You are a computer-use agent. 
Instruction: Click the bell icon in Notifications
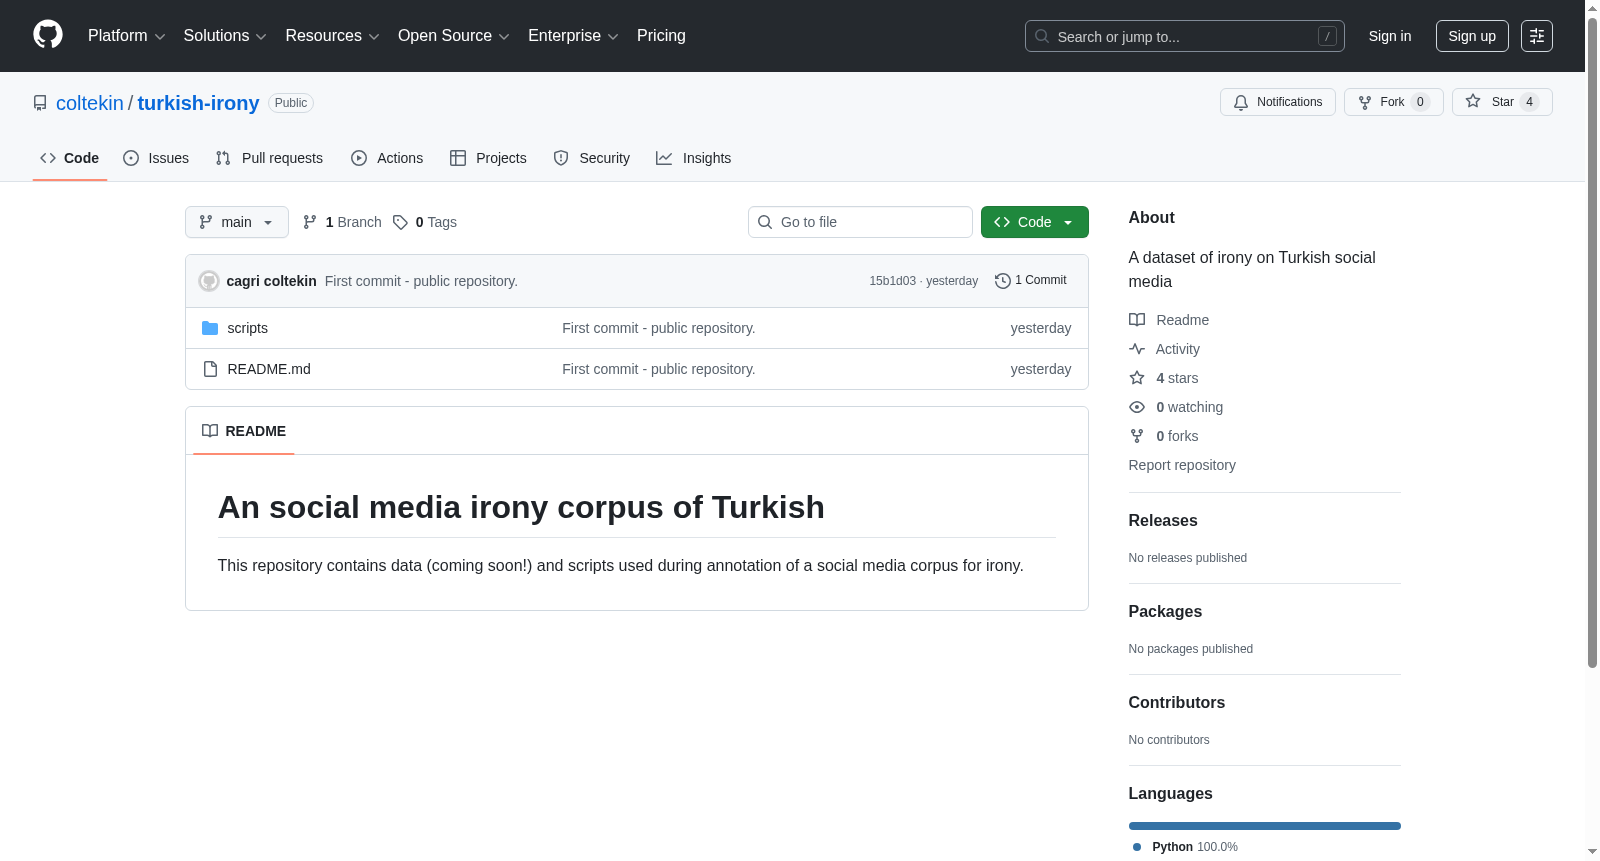pyautogui.click(x=1241, y=102)
